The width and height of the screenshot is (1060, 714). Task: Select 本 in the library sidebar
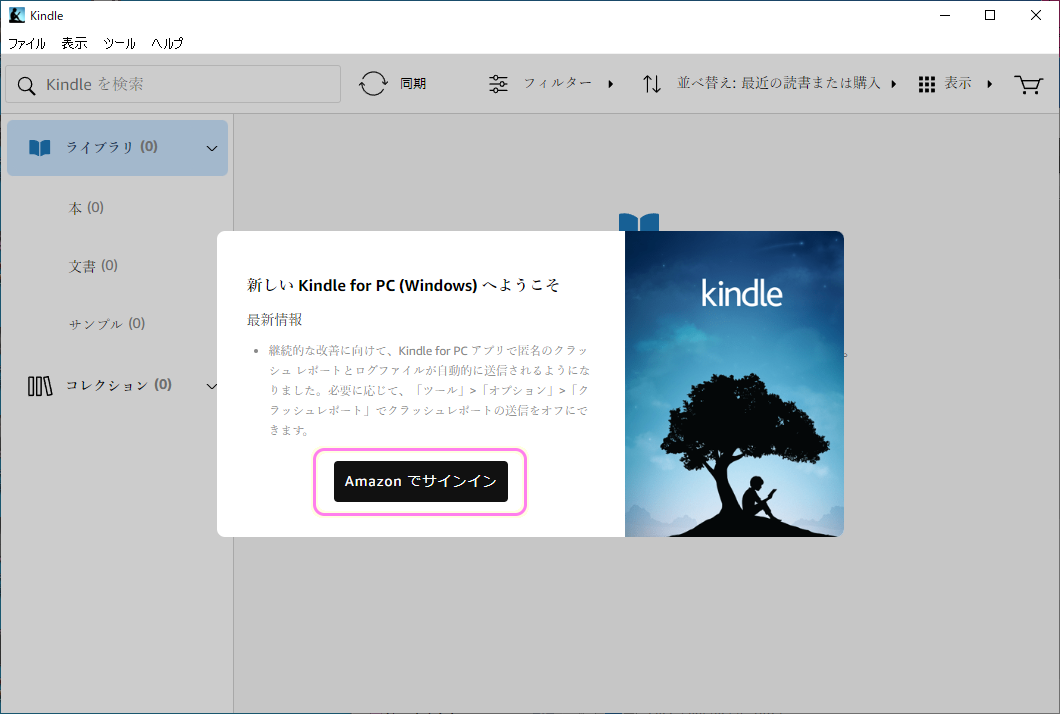tap(84, 207)
